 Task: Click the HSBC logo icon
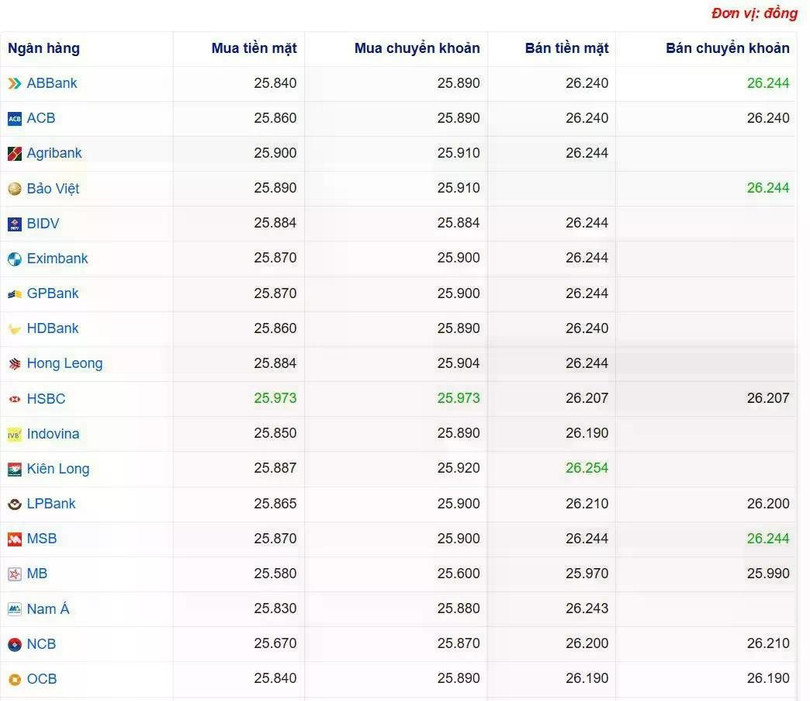[14, 399]
